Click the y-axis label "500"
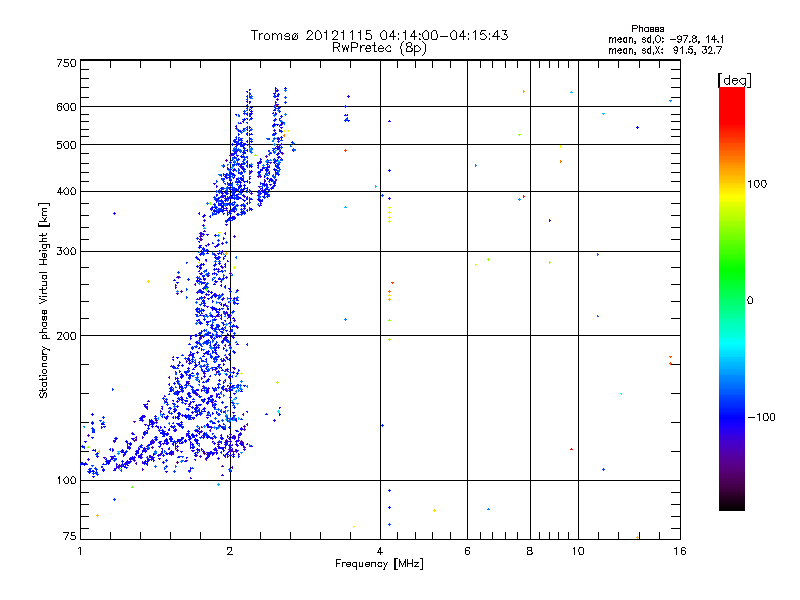The height and width of the screenshot is (600, 800). coord(66,145)
